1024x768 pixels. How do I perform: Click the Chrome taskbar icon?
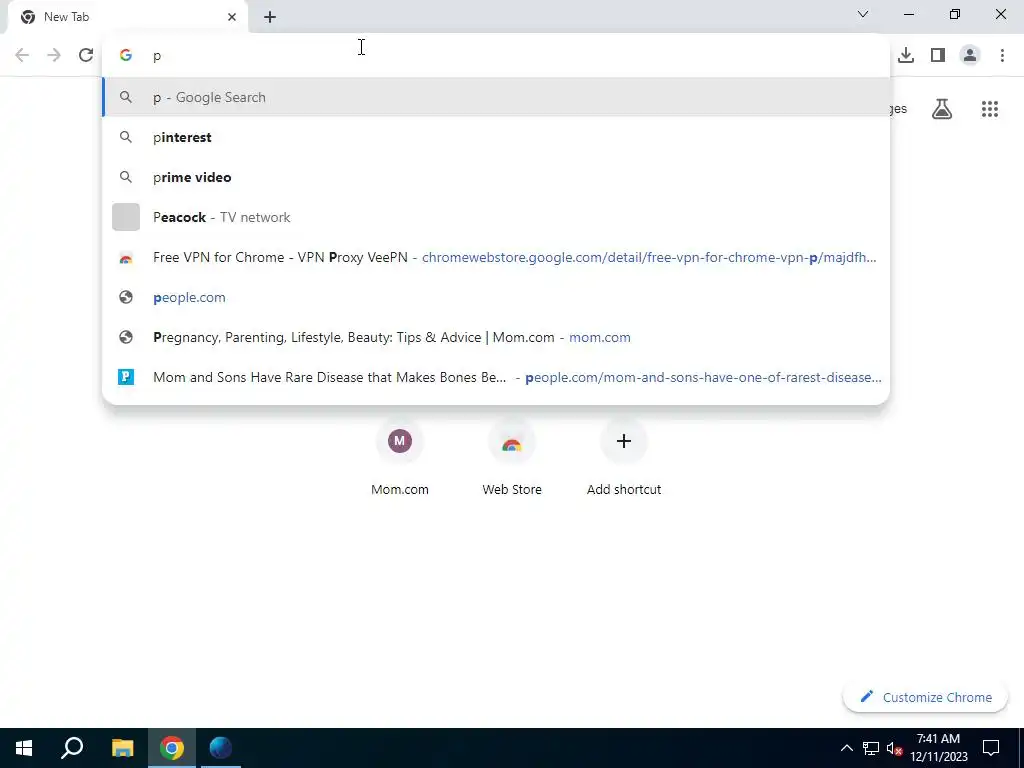(172, 748)
